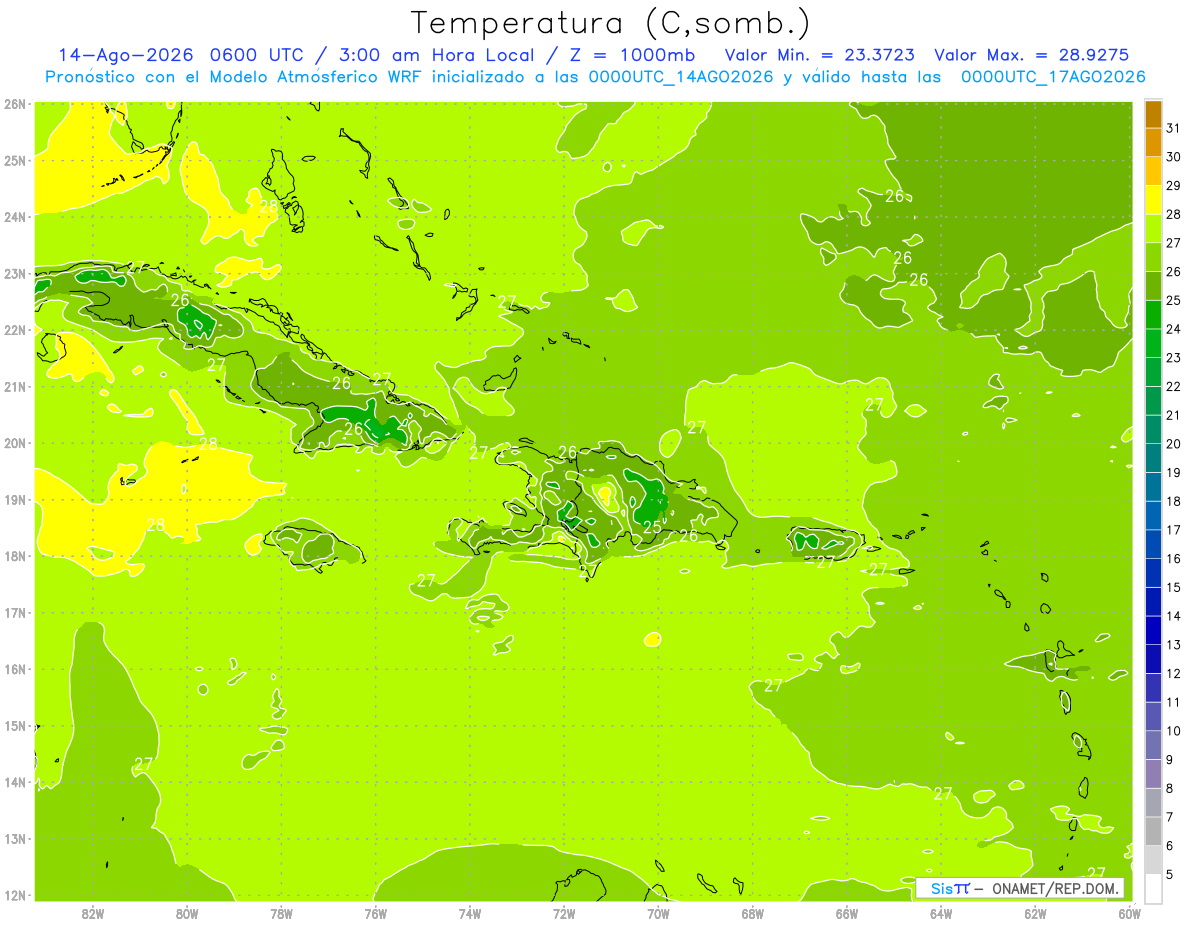Click the colorbar label '31'

point(1174,128)
